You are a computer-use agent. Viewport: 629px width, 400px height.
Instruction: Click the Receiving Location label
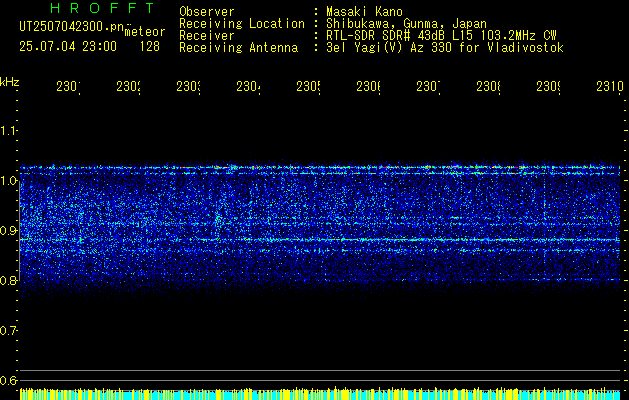(242, 24)
